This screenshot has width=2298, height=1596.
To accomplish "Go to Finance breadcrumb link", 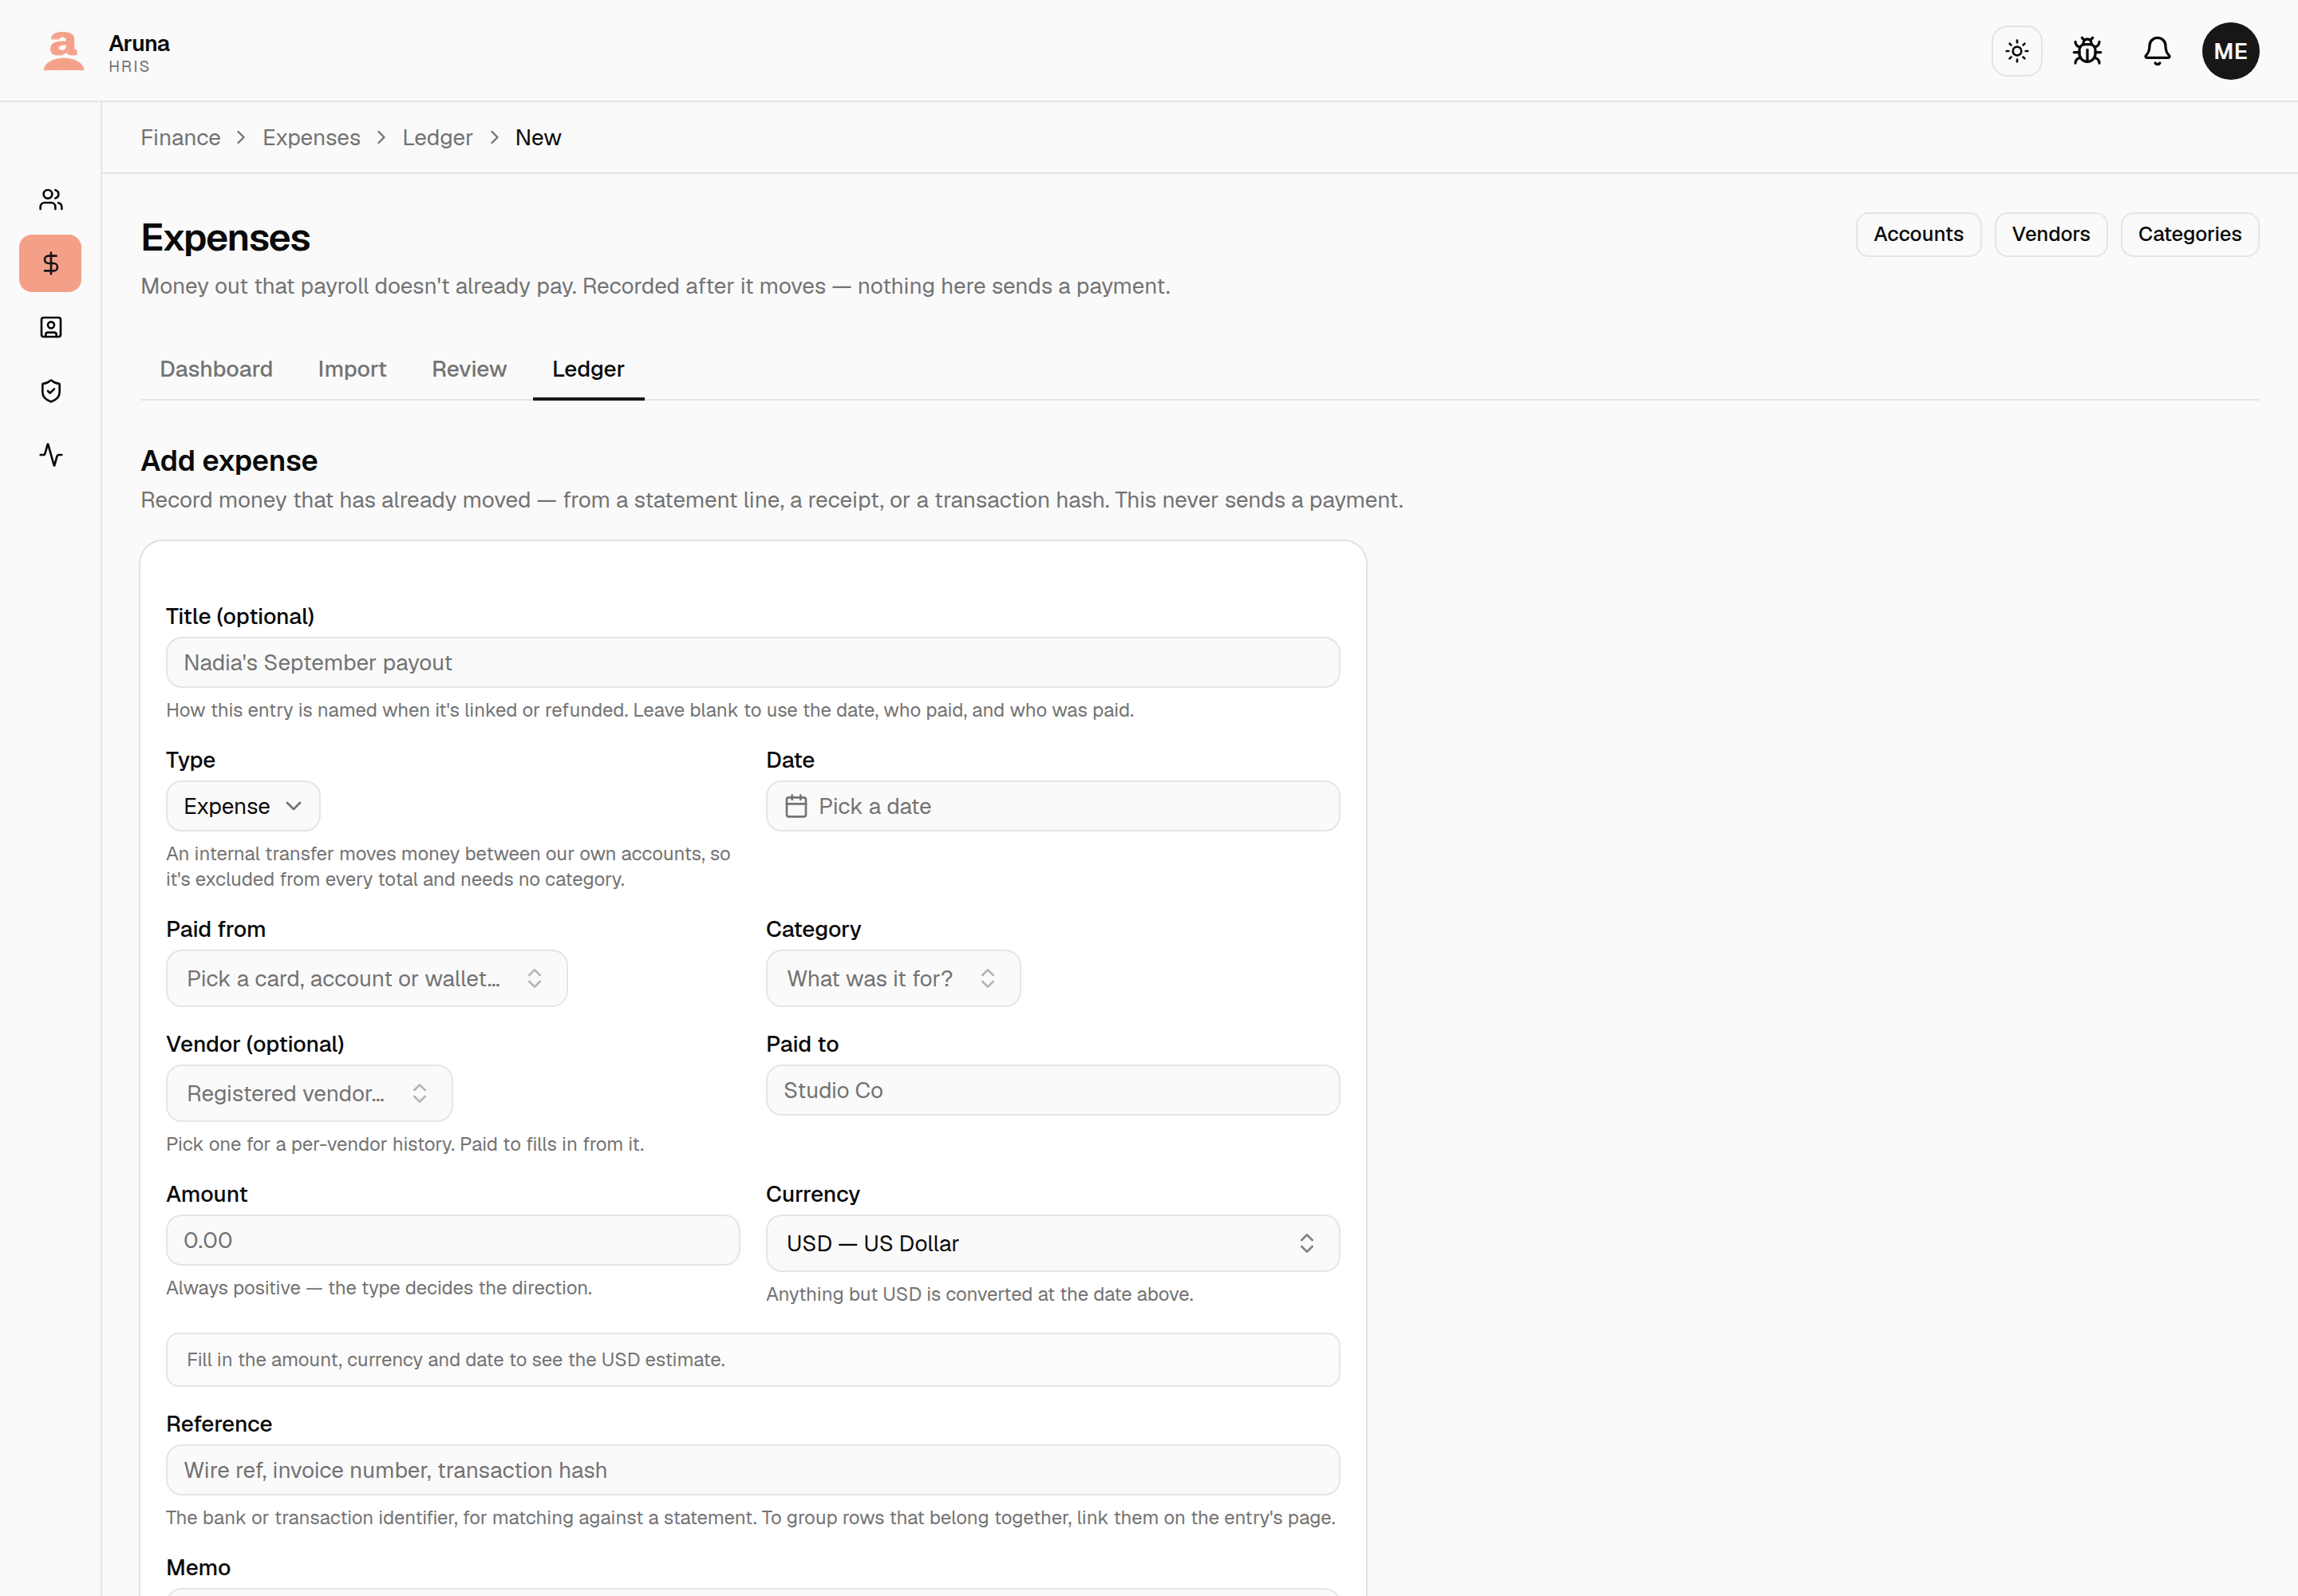I will pos(180,138).
